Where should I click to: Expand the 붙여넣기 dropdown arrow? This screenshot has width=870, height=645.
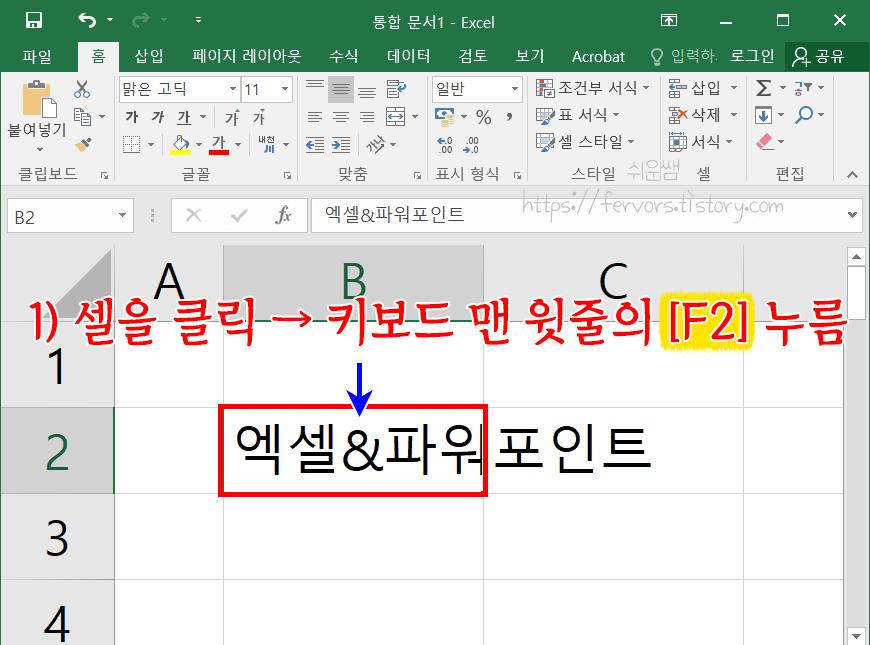39,150
